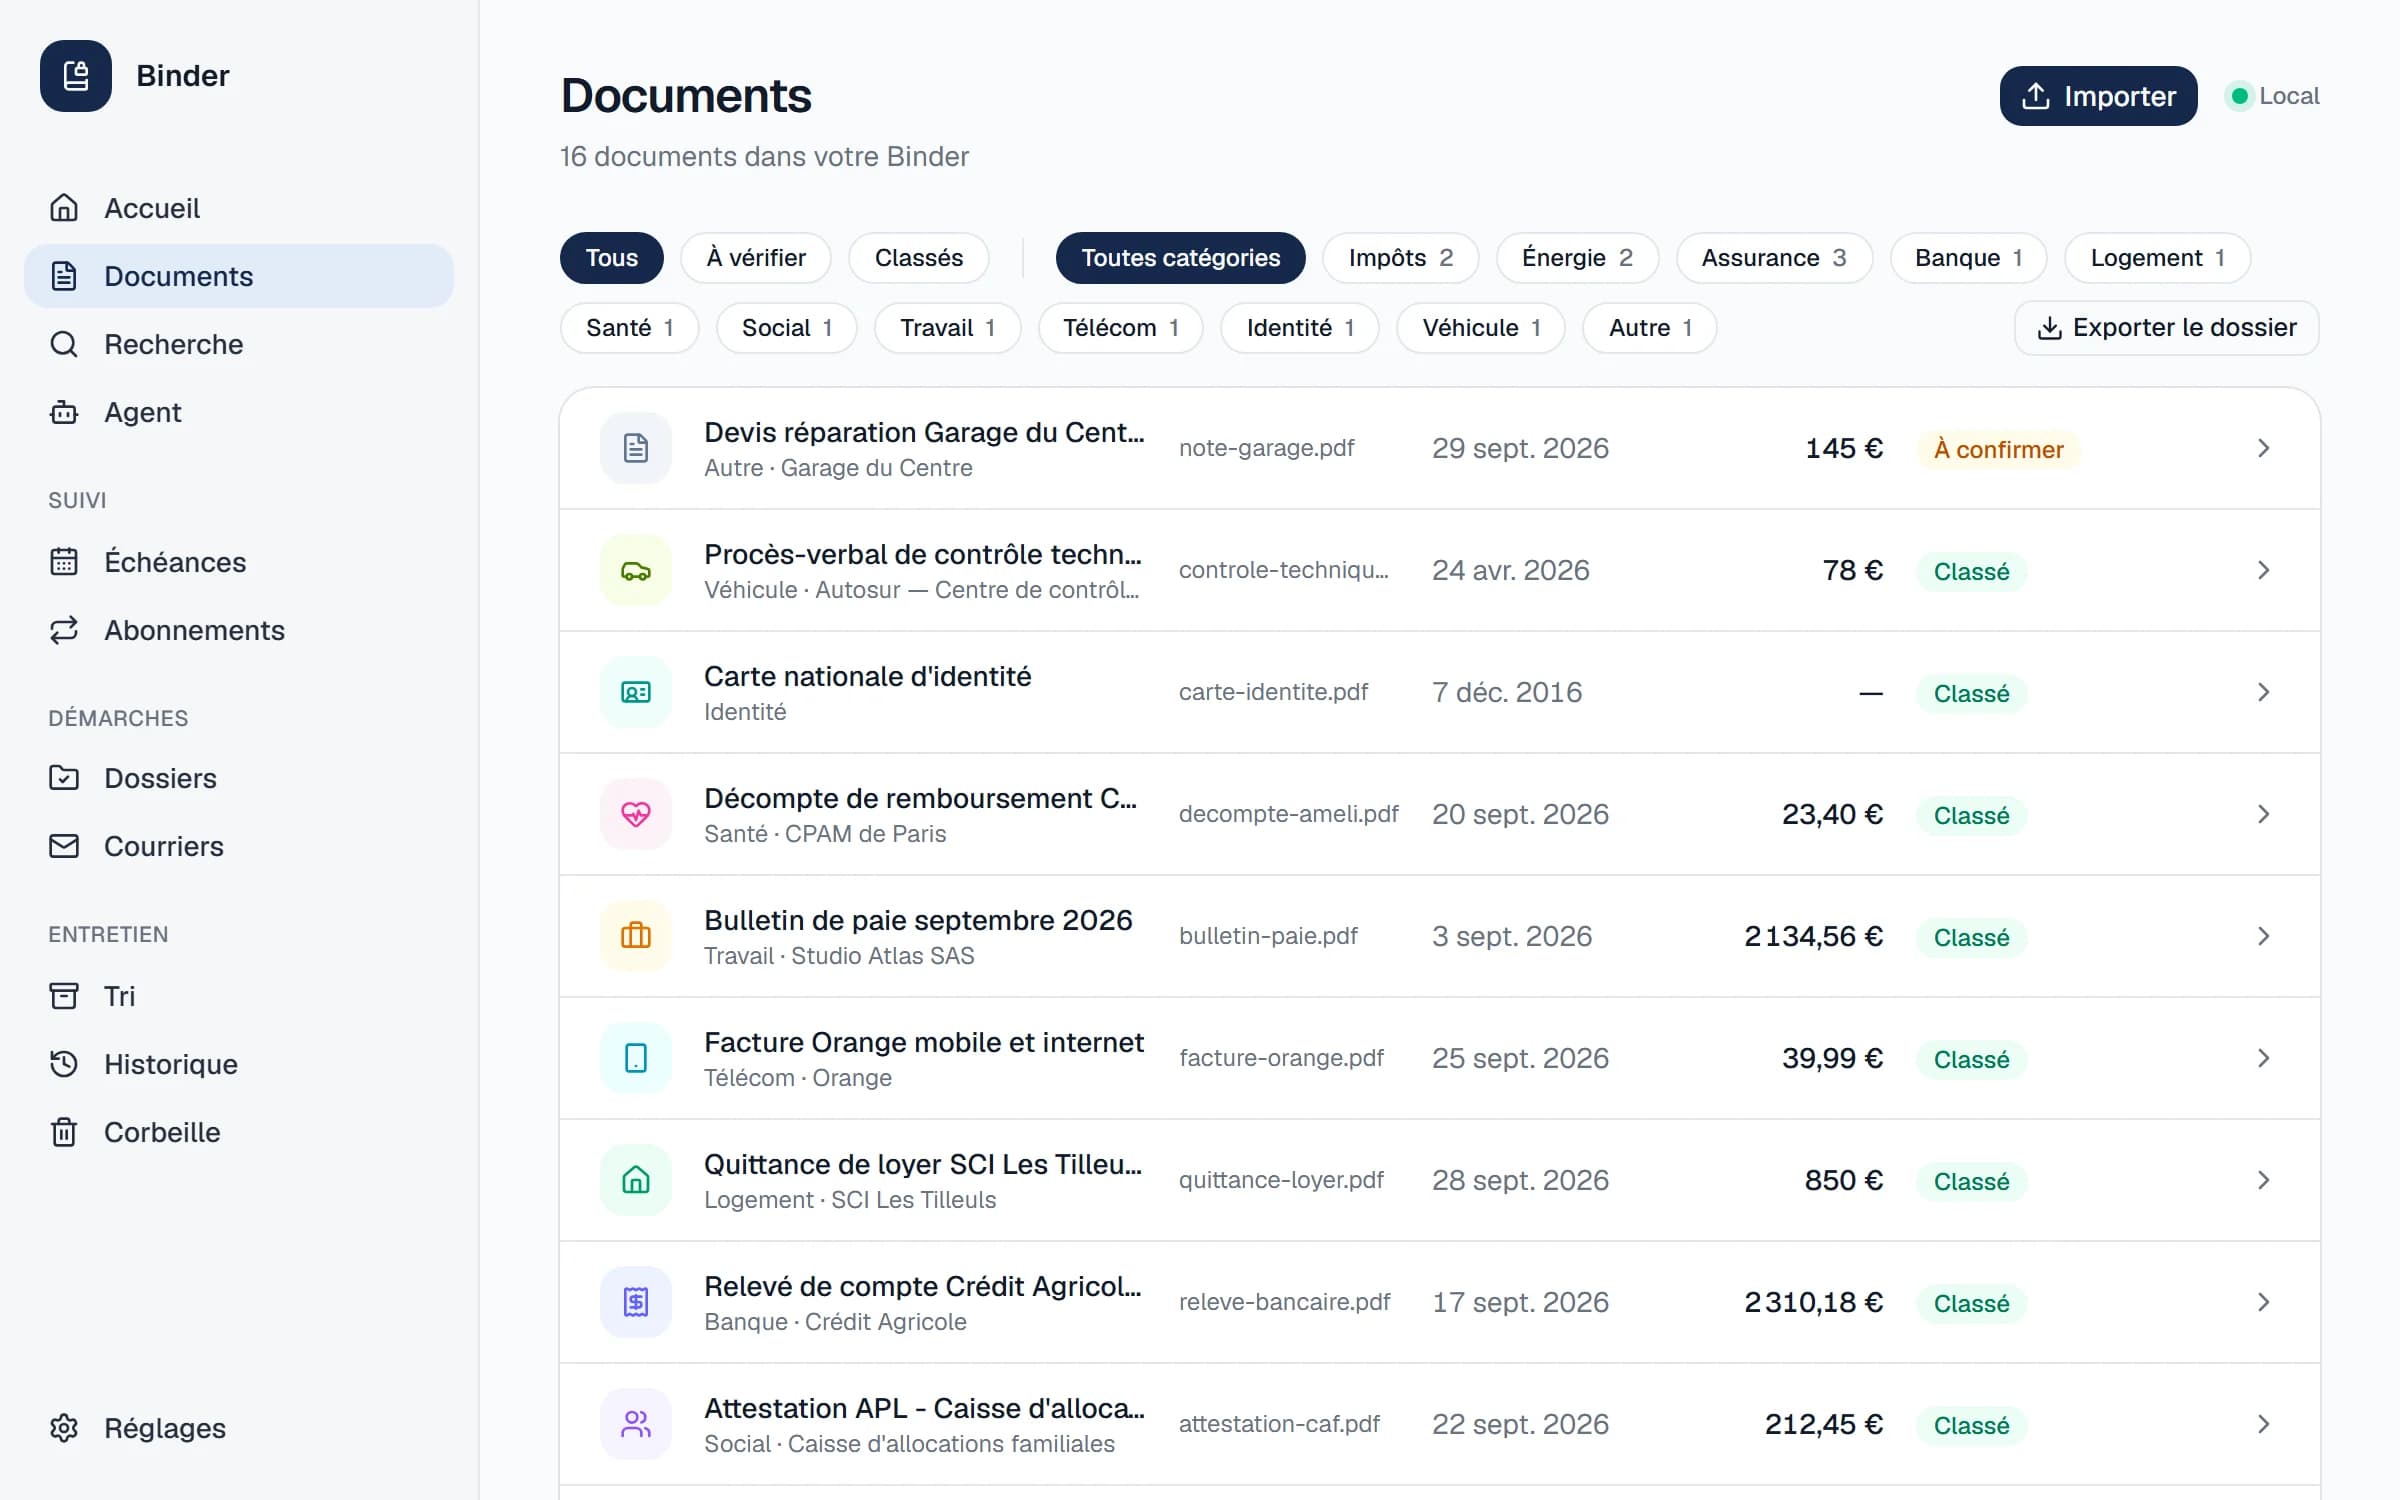Expand the Facture Orange row chevron
Image resolution: width=2400 pixels, height=1500 pixels.
coord(2264,1058)
